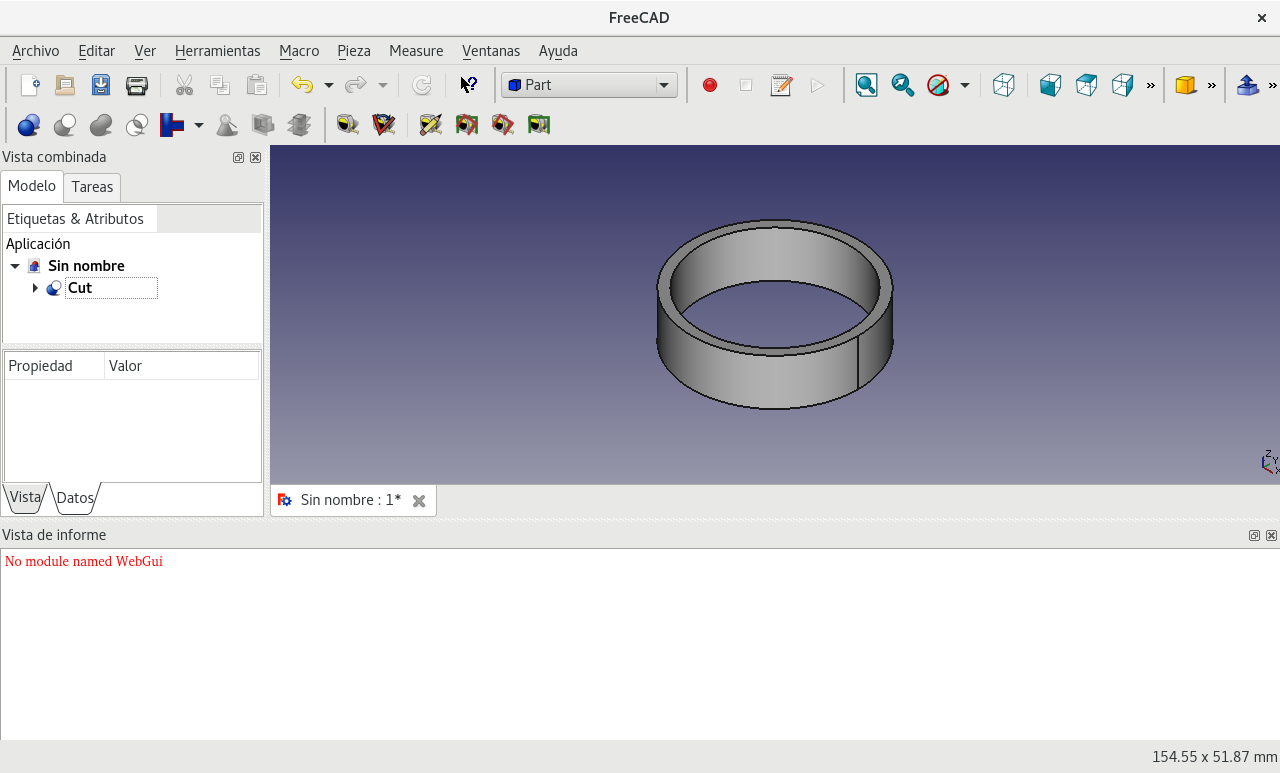Close the Sin nombre : 1* document tab
Viewport: 1280px width, 773px height.
419,501
